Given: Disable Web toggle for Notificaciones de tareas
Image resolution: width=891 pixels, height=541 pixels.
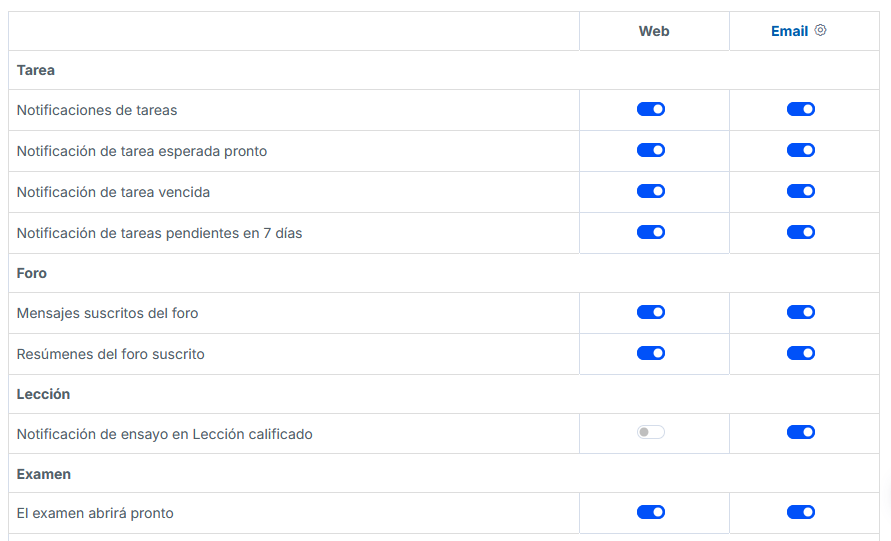Looking at the screenshot, I should pyautogui.click(x=651, y=109).
